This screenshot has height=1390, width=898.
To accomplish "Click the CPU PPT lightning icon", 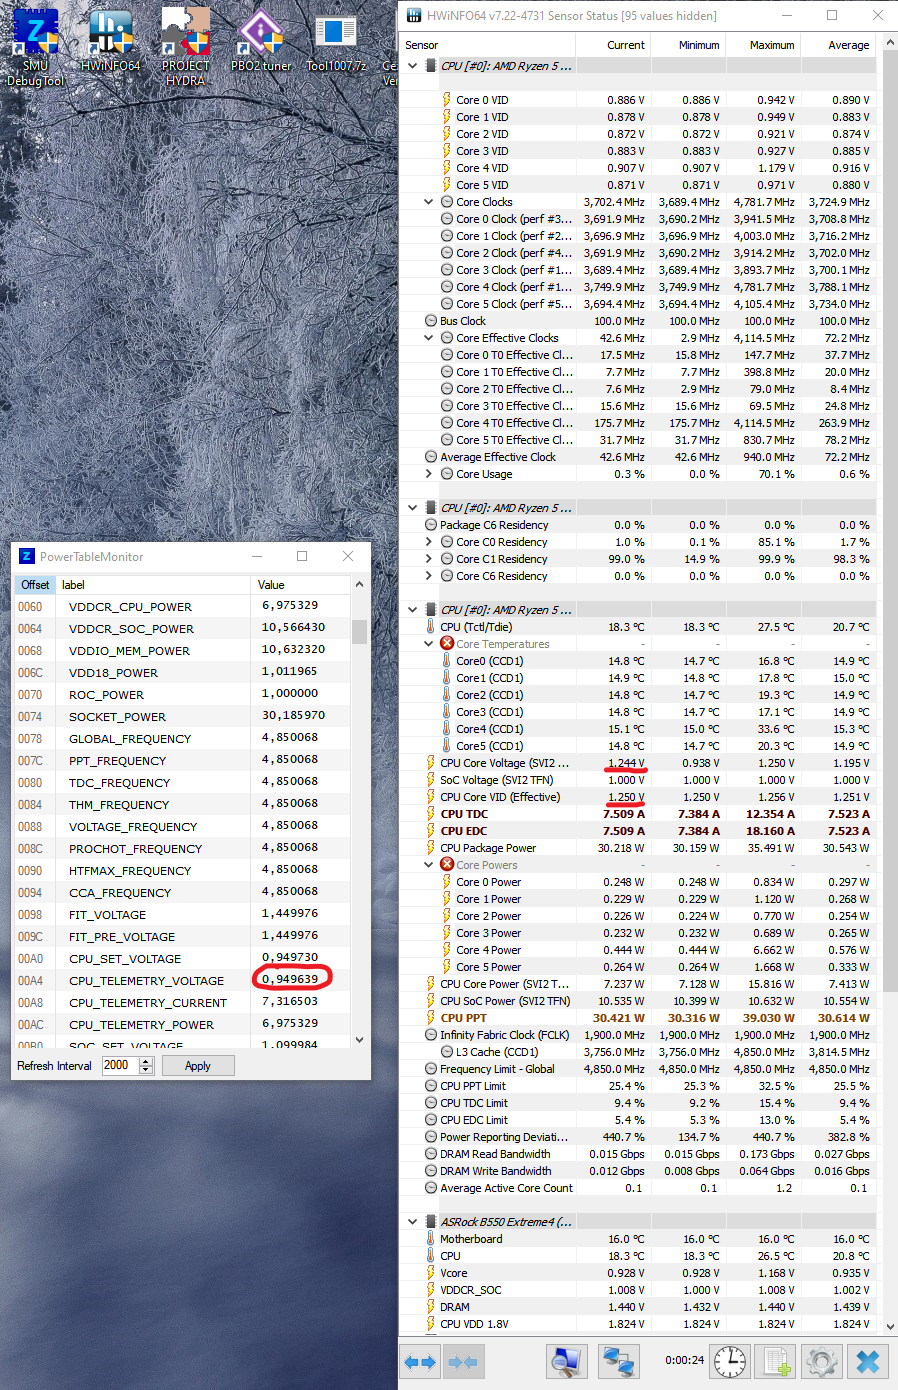I will click(430, 1018).
